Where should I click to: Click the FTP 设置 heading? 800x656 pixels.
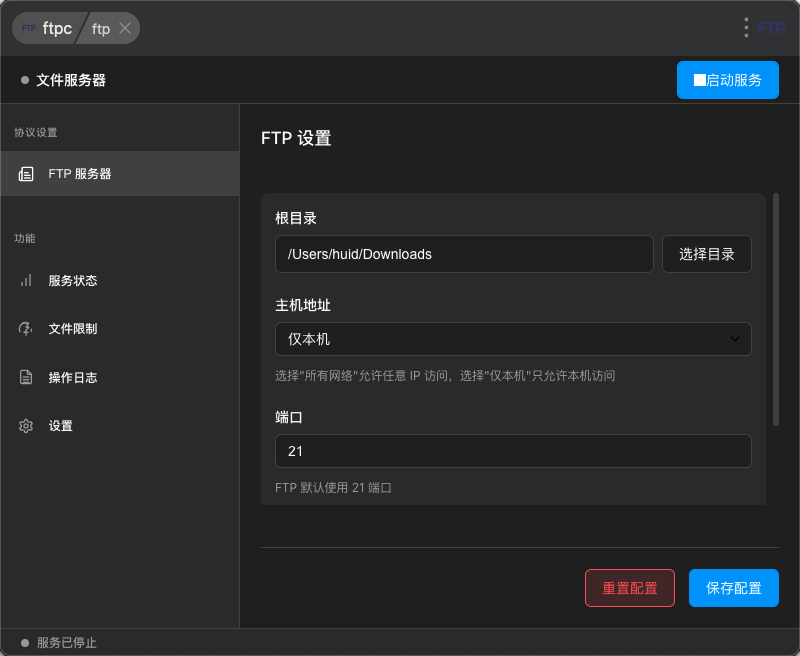(296, 138)
